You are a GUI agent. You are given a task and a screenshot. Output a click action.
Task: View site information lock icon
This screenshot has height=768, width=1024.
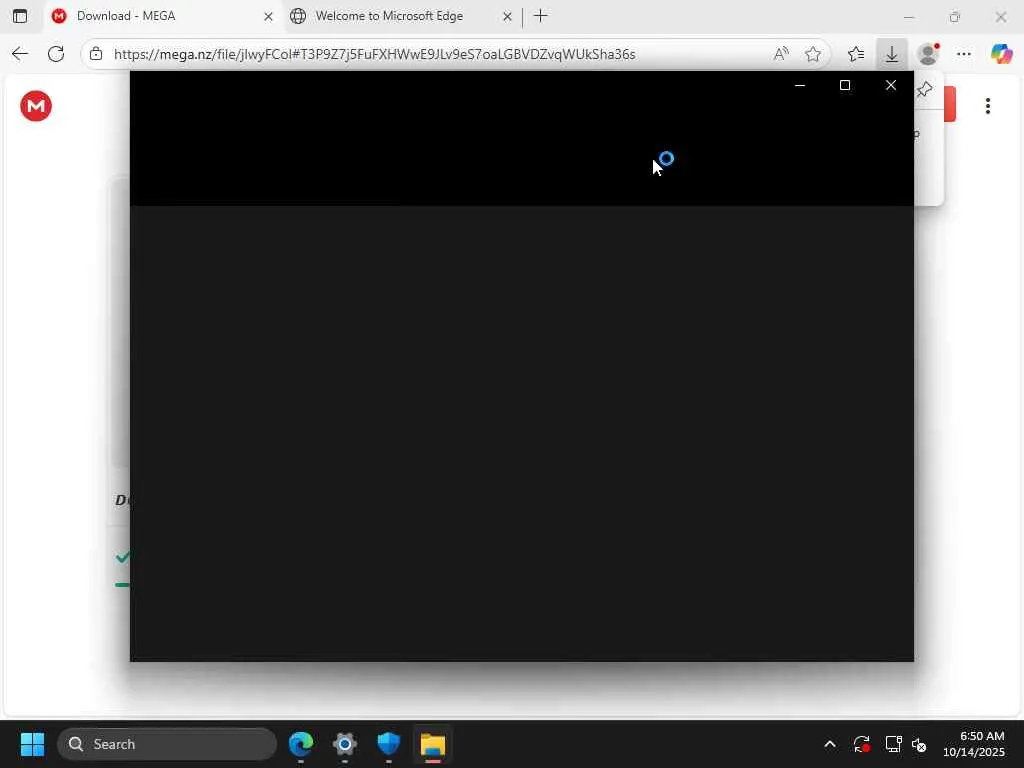point(96,54)
